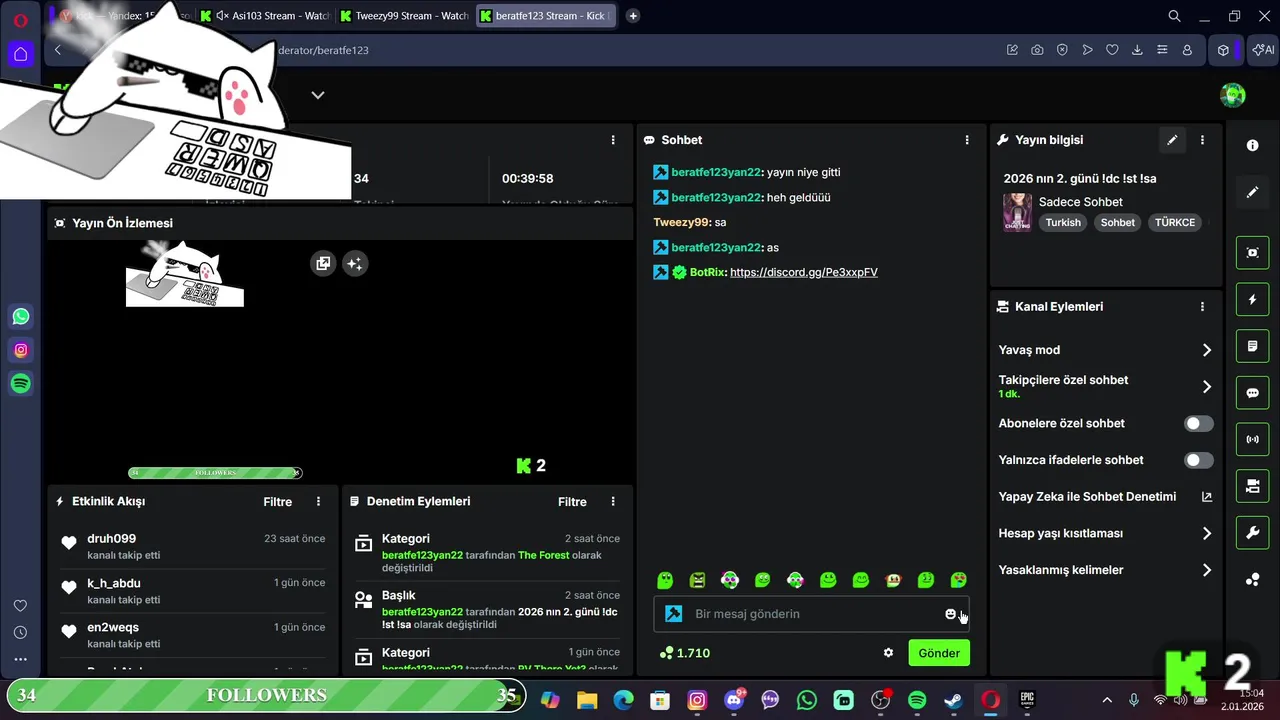
Task: Open chat settings gear icon
Action: (x=888, y=653)
